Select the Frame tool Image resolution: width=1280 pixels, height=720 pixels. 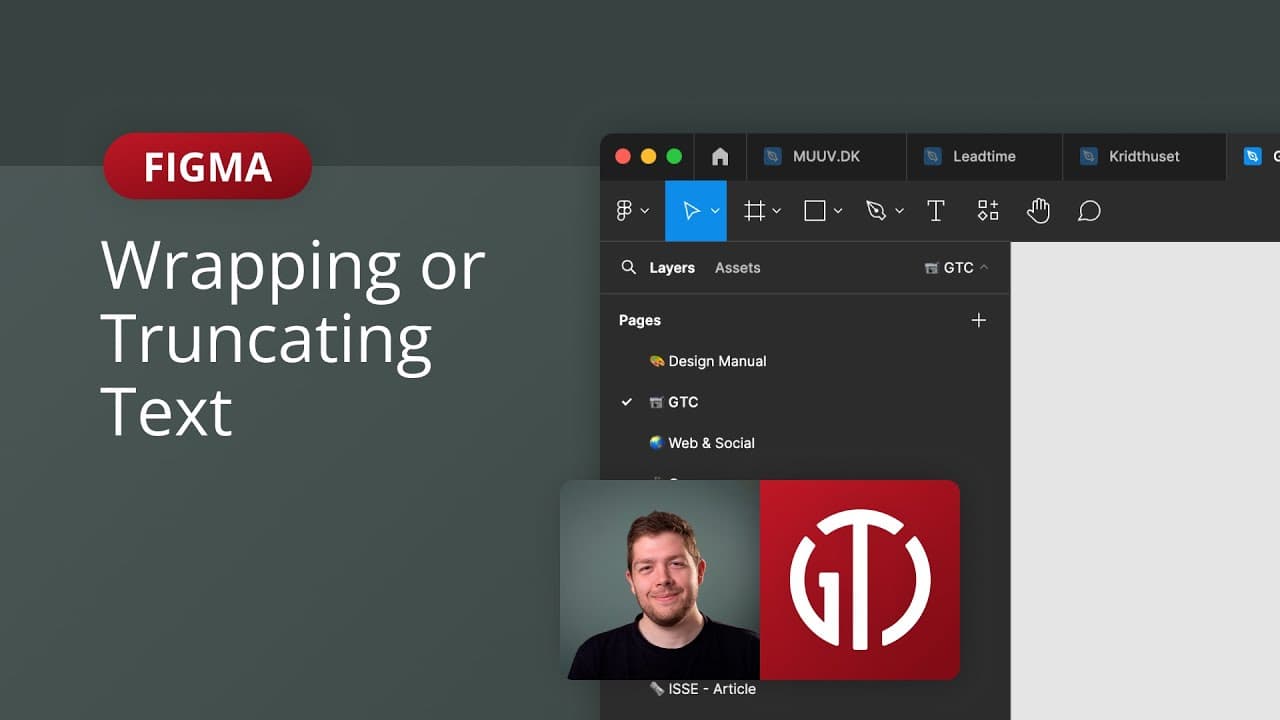pyautogui.click(x=755, y=211)
